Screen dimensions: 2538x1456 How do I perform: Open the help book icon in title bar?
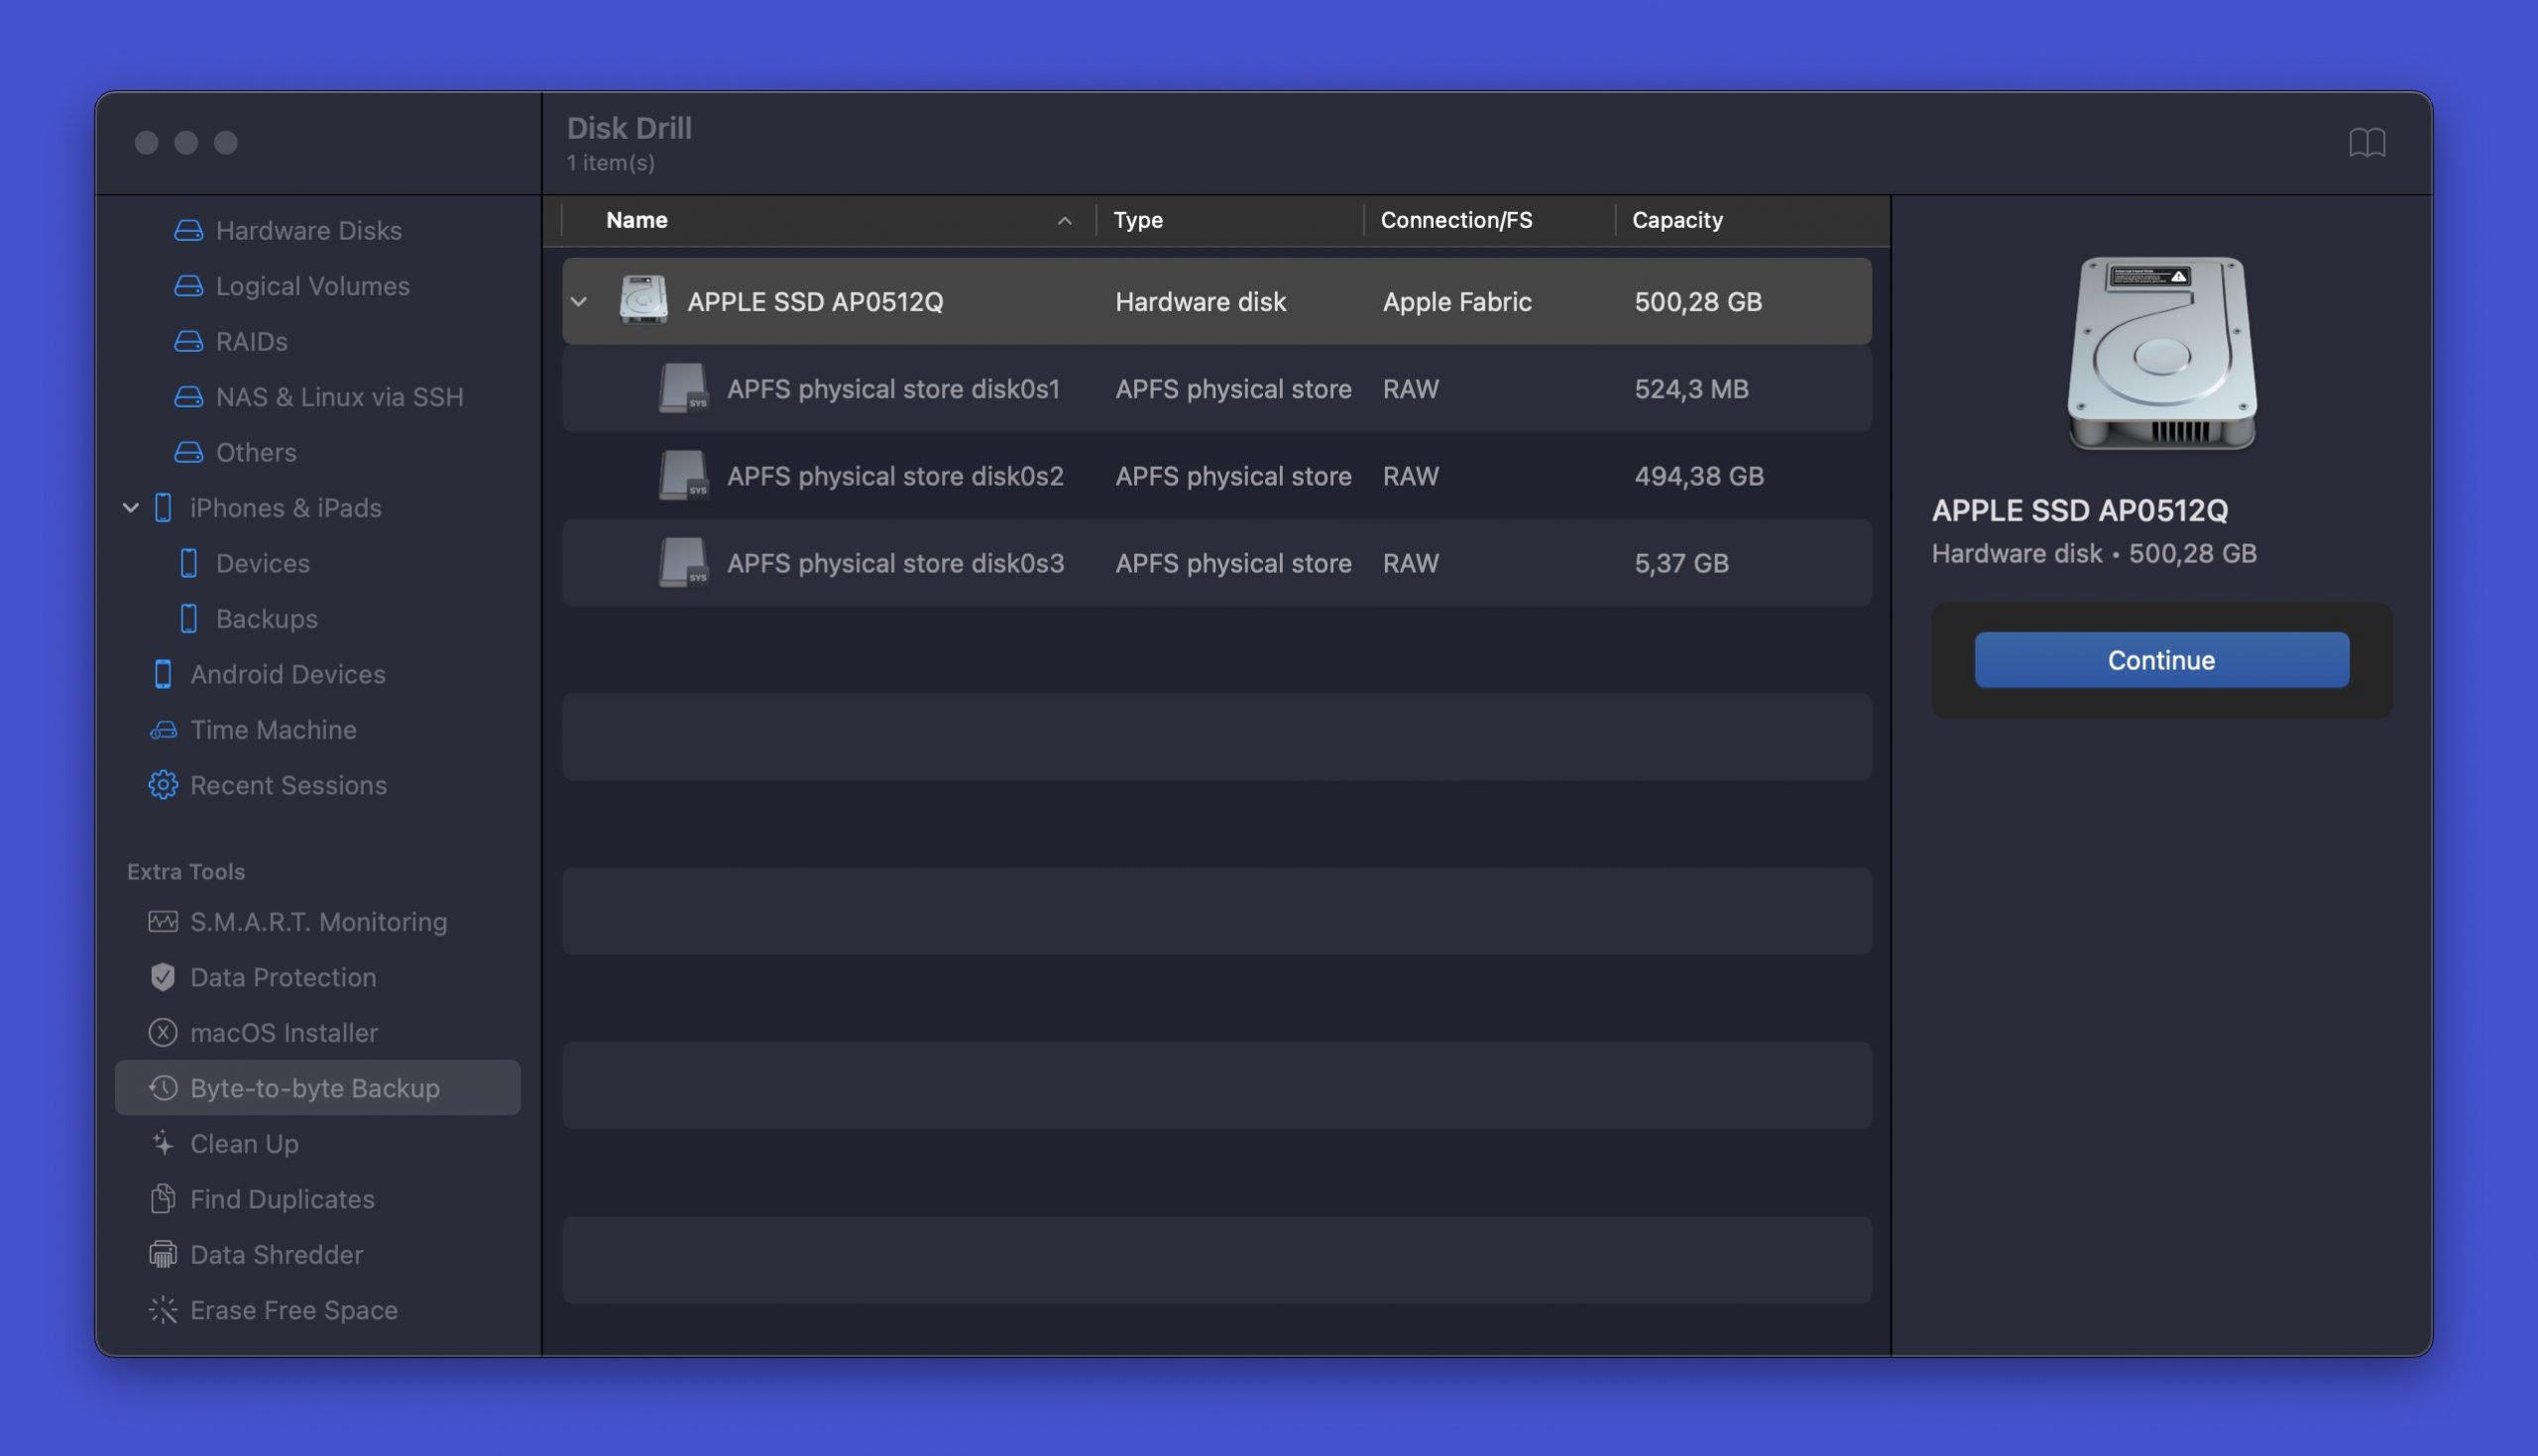pos(2367,143)
